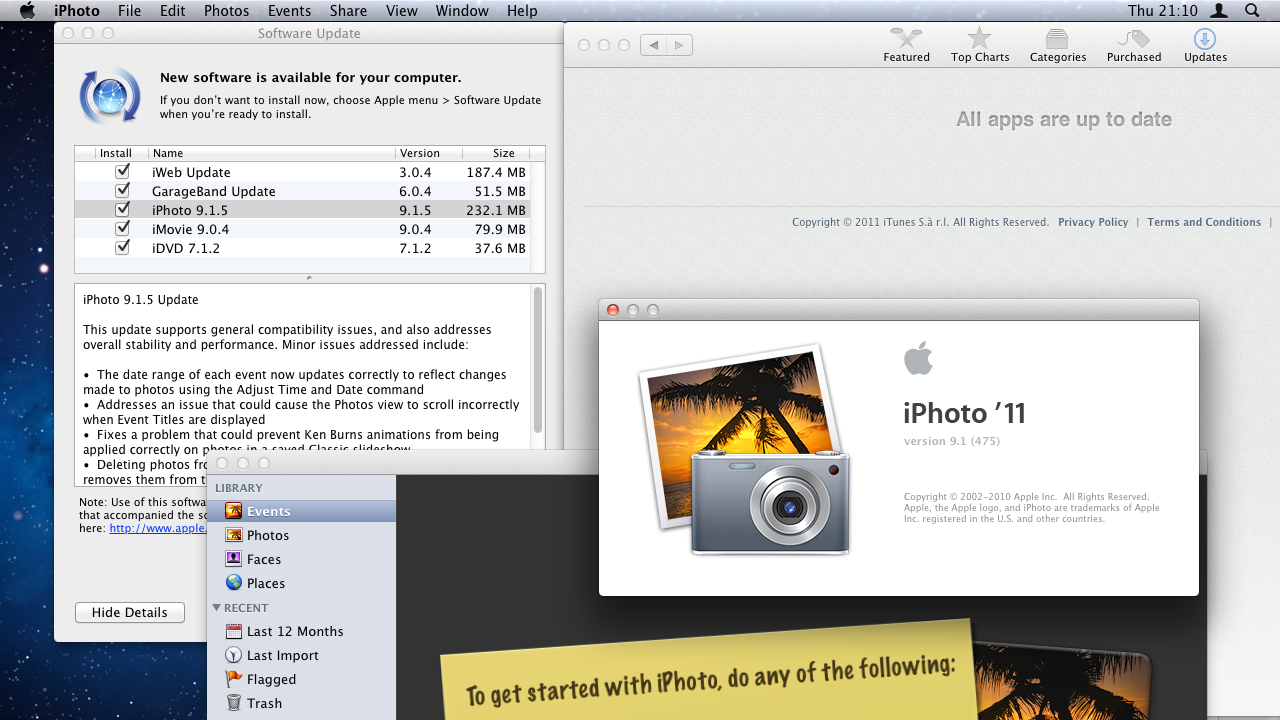Click the 7.1.2 version value

[415, 248]
